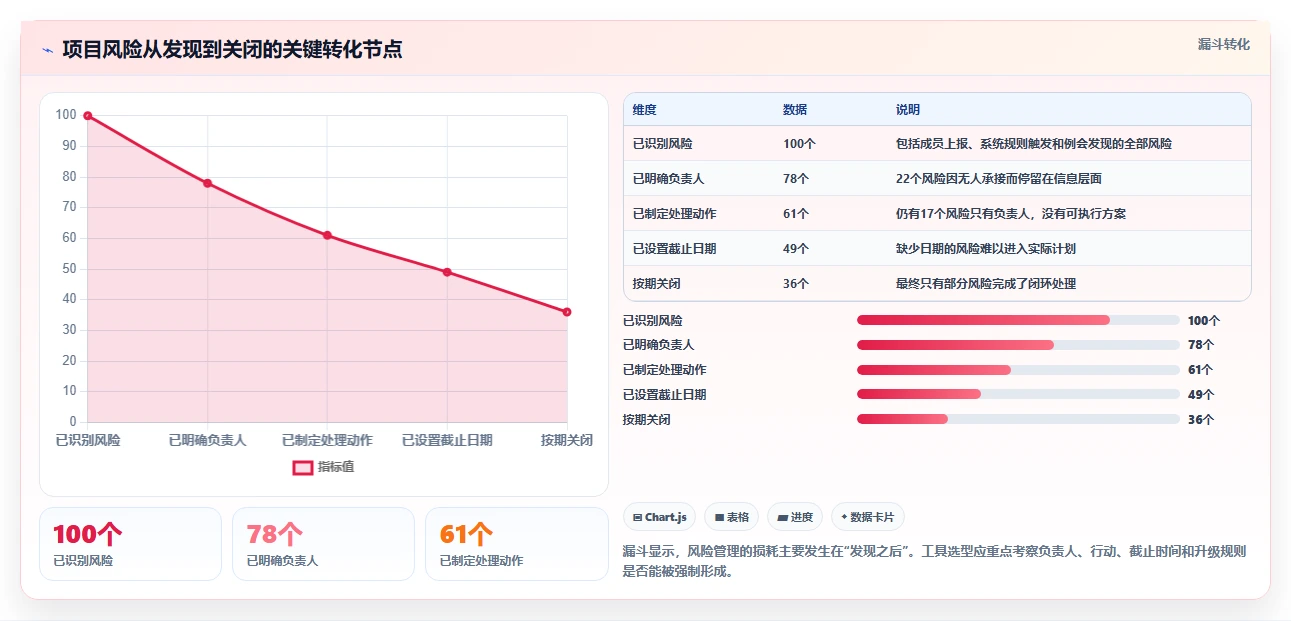Image resolution: width=1291 pixels, height=621 pixels.
Task: Click the 49个 value beside progress bar
Action: (1201, 395)
